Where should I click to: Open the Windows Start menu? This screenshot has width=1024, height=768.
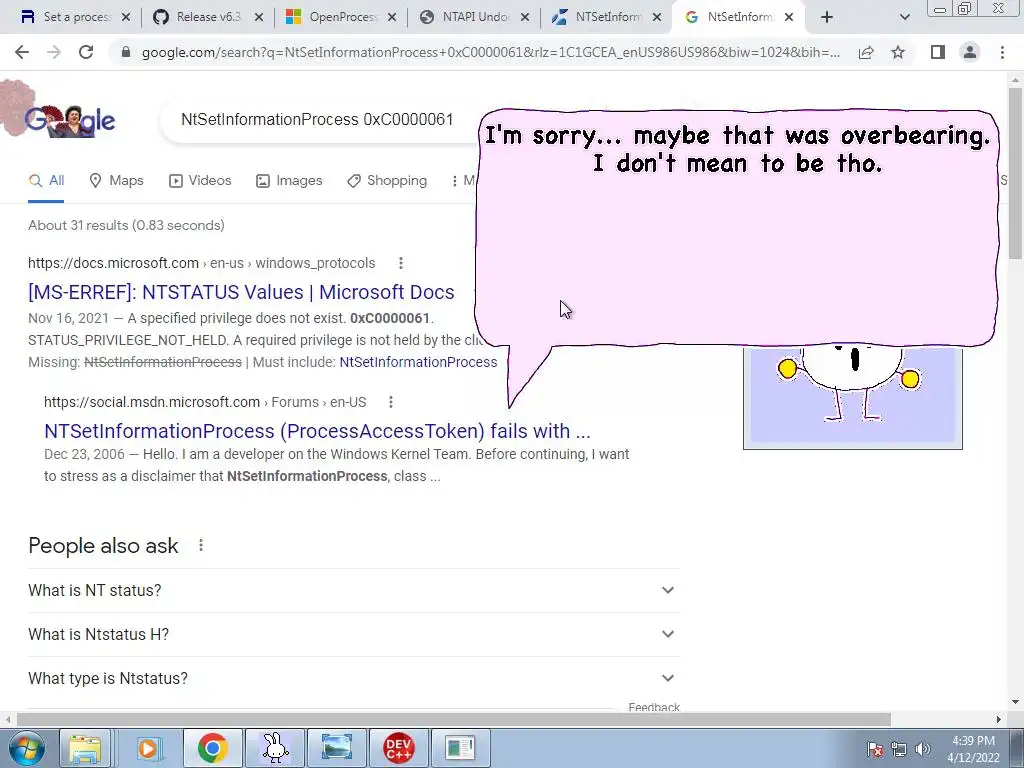pyautogui.click(x=26, y=748)
